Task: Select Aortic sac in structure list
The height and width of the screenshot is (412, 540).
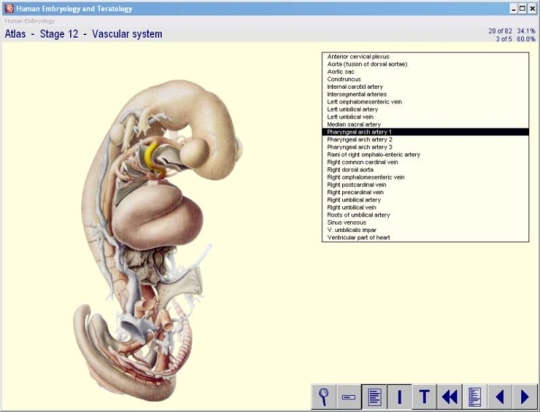Action: (x=341, y=72)
